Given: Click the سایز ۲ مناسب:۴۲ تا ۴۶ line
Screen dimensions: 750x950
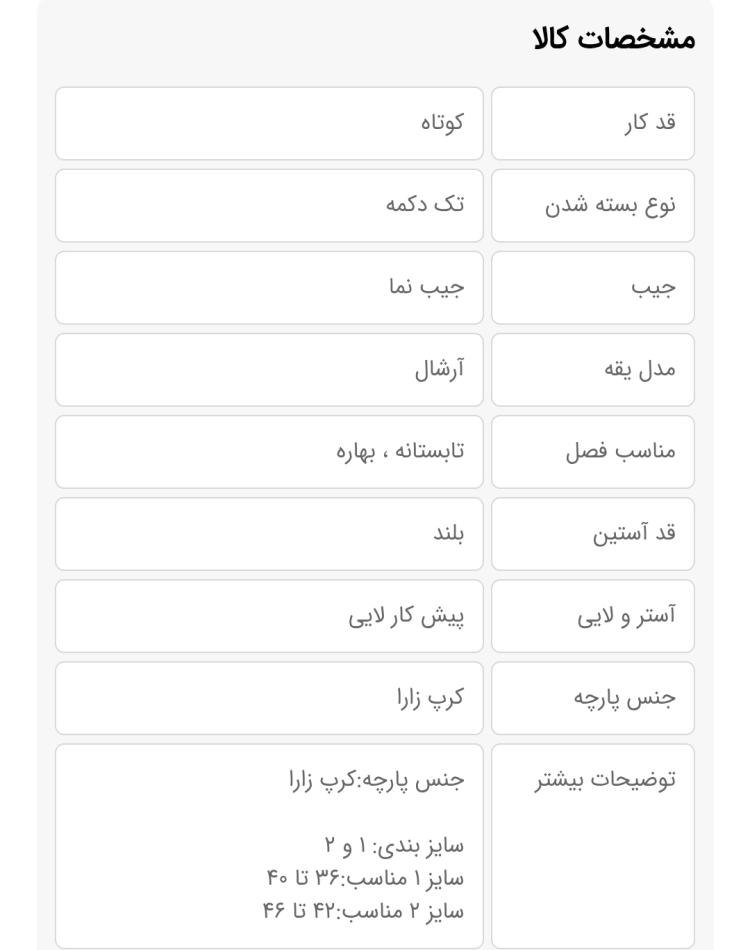Looking at the screenshot, I should pyautogui.click(x=363, y=911).
